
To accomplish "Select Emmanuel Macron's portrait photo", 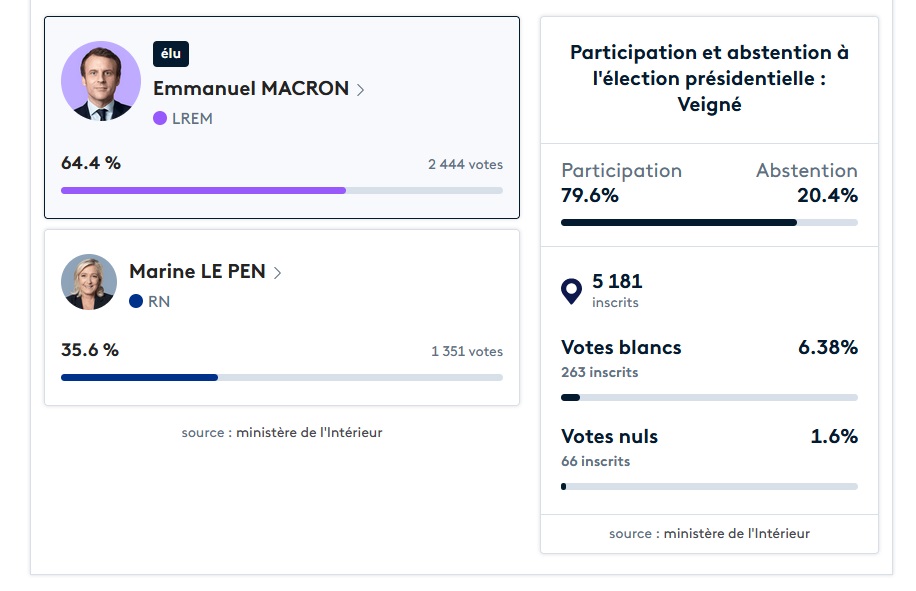I will (101, 81).
